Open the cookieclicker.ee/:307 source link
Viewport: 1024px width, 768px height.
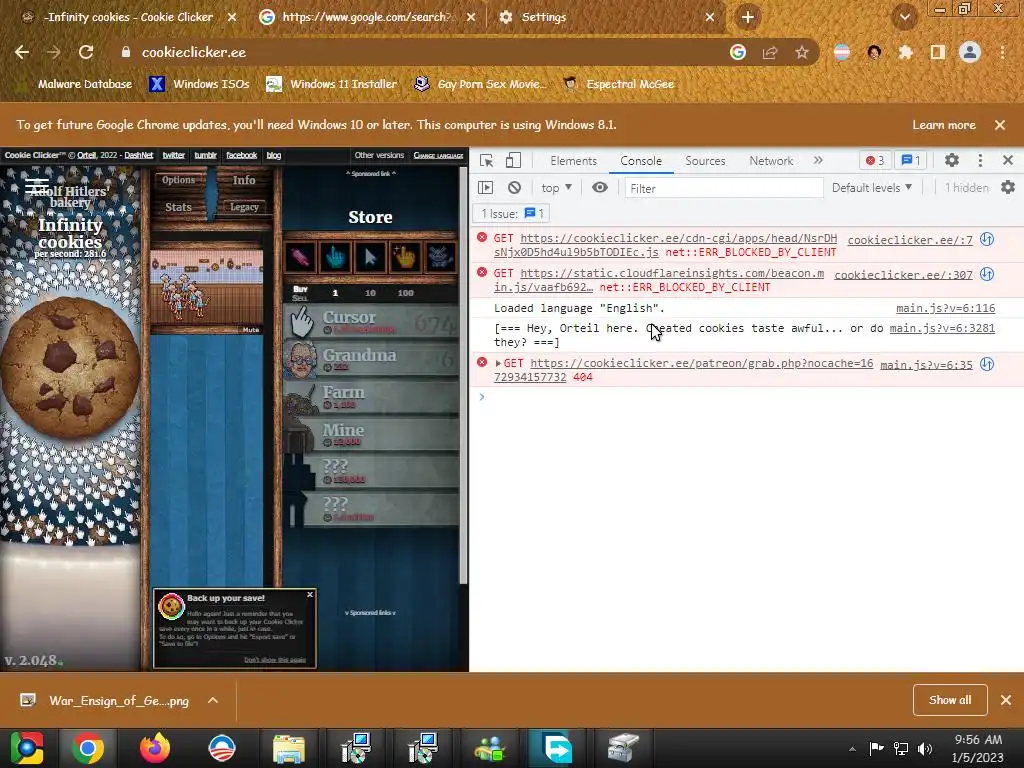(903, 275)
